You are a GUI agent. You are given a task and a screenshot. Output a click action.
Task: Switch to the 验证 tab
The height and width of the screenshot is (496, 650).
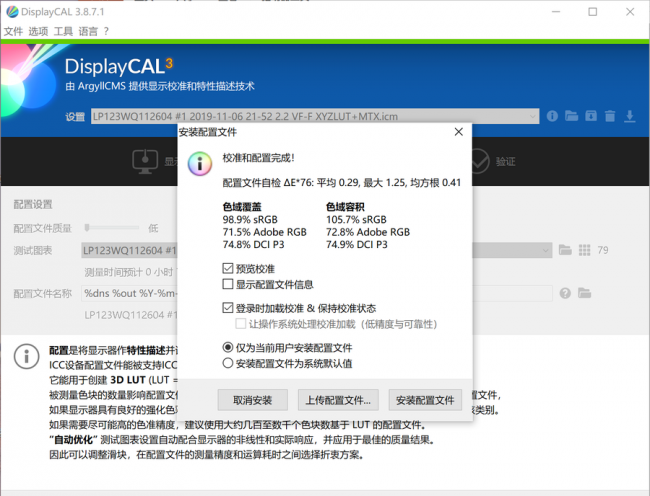pos(505,162)
